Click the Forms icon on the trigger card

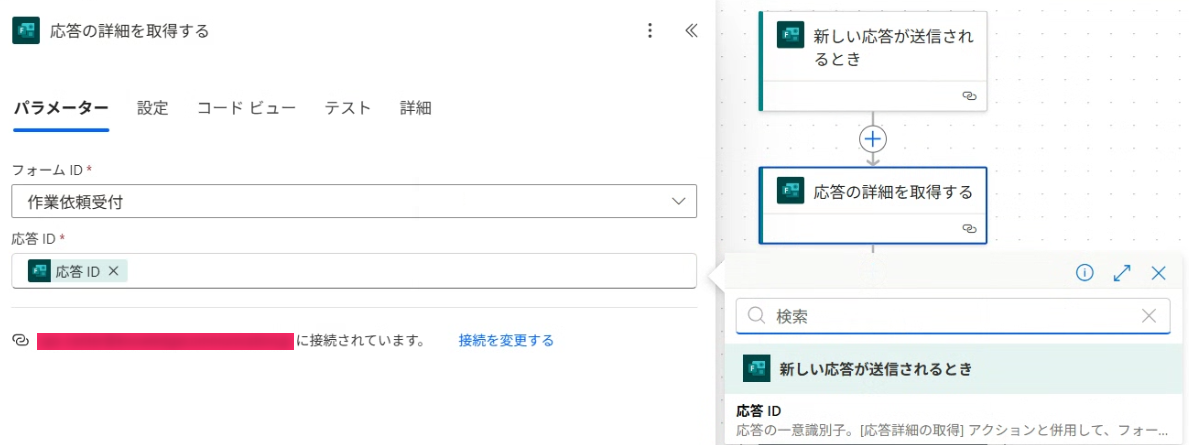tap(790, 35)
